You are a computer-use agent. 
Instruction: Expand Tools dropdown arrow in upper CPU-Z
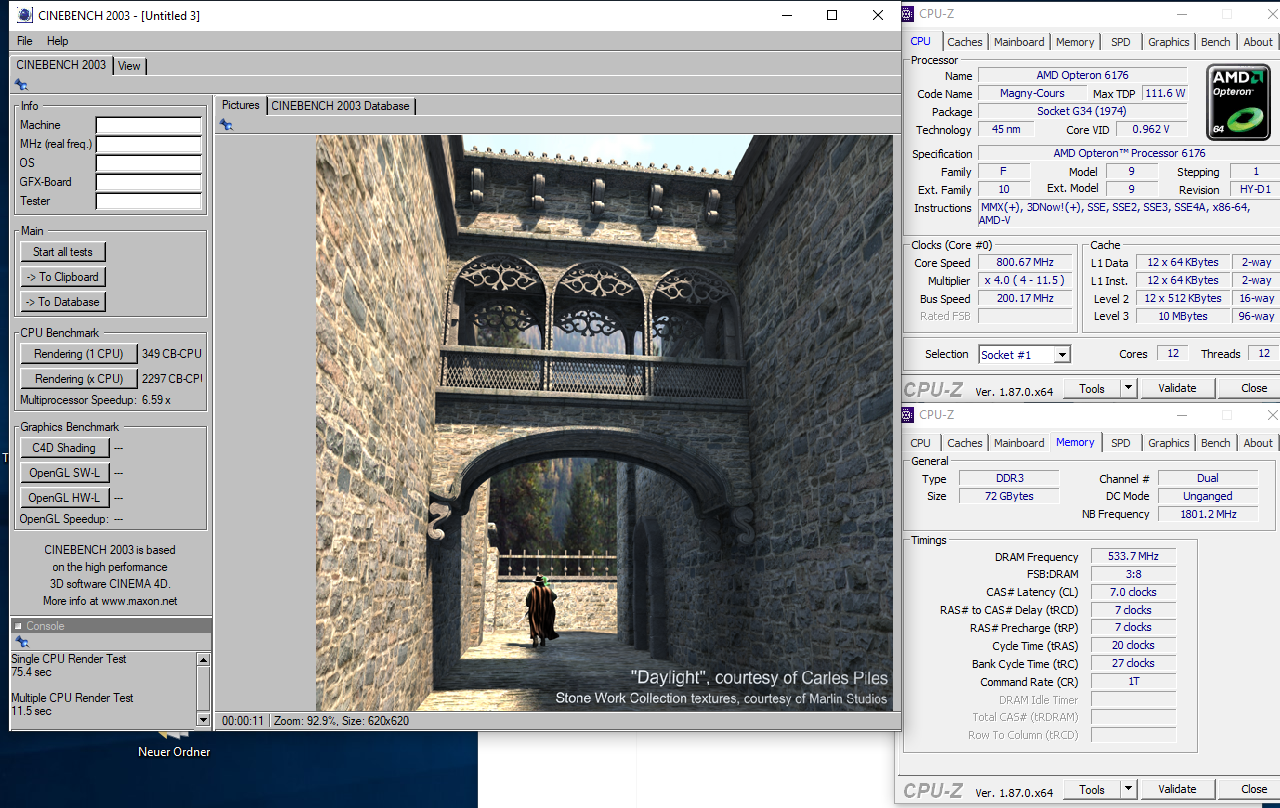(1129, 388)
